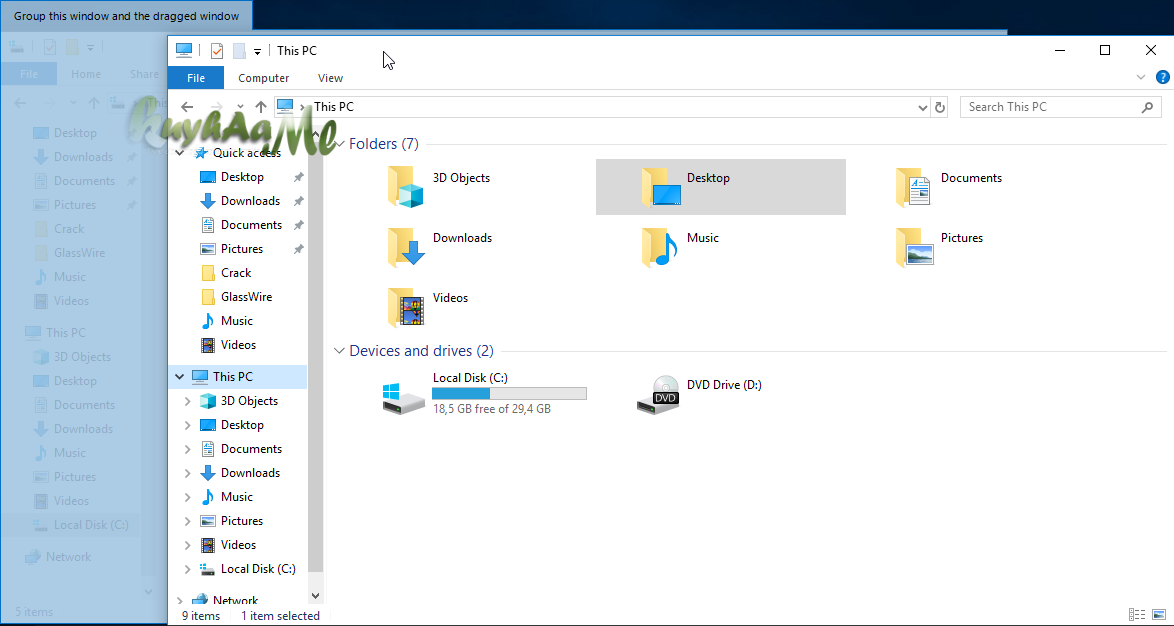This screenshot has width=1174, height=626.
Task: Click '1 item selected' status text
Action: click(x=280, y=616)
